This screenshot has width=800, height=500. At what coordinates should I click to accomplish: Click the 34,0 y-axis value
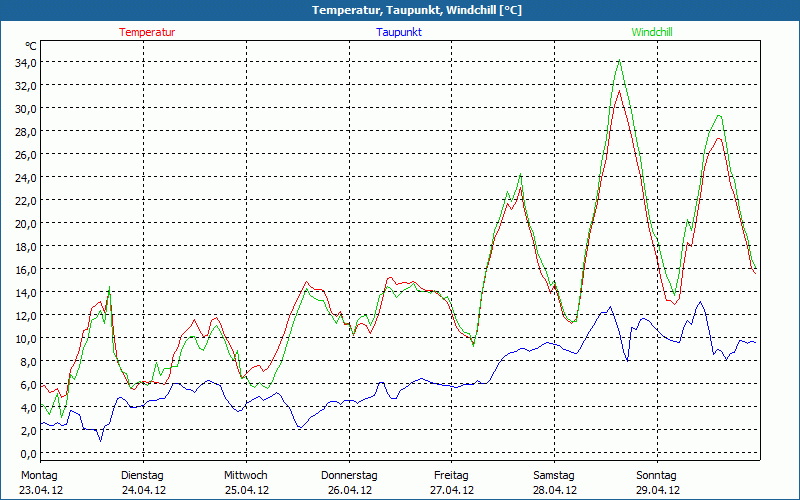point(26,62)
